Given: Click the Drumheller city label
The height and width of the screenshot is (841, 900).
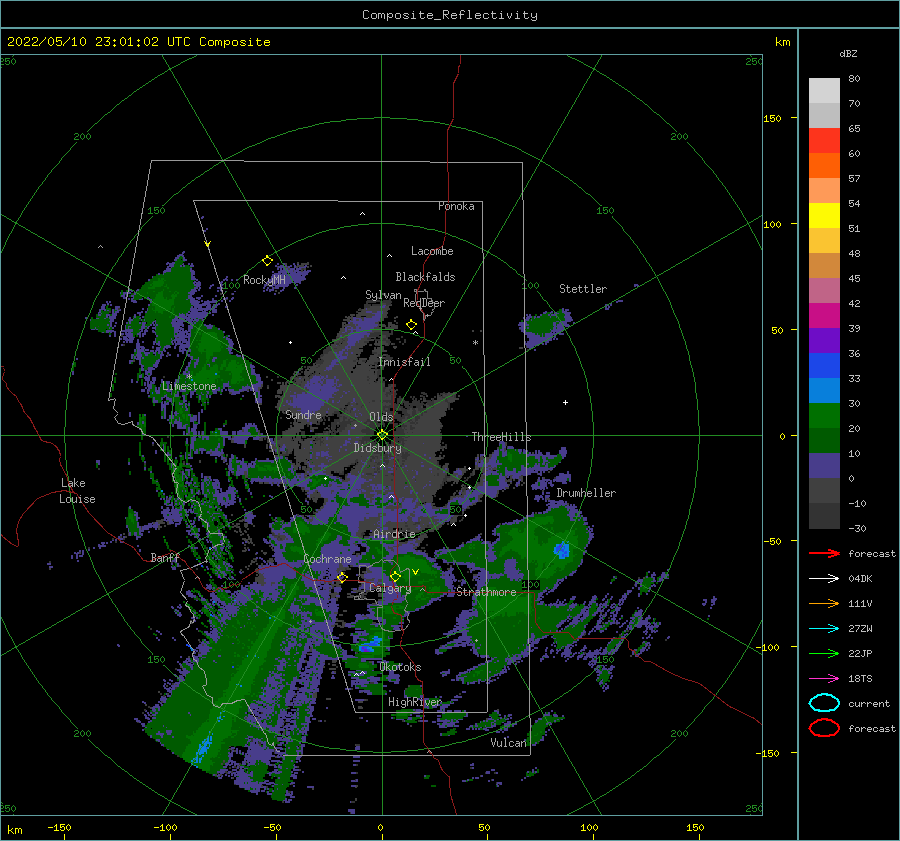Looking at the screenshot, I should [x=586, y=493].
